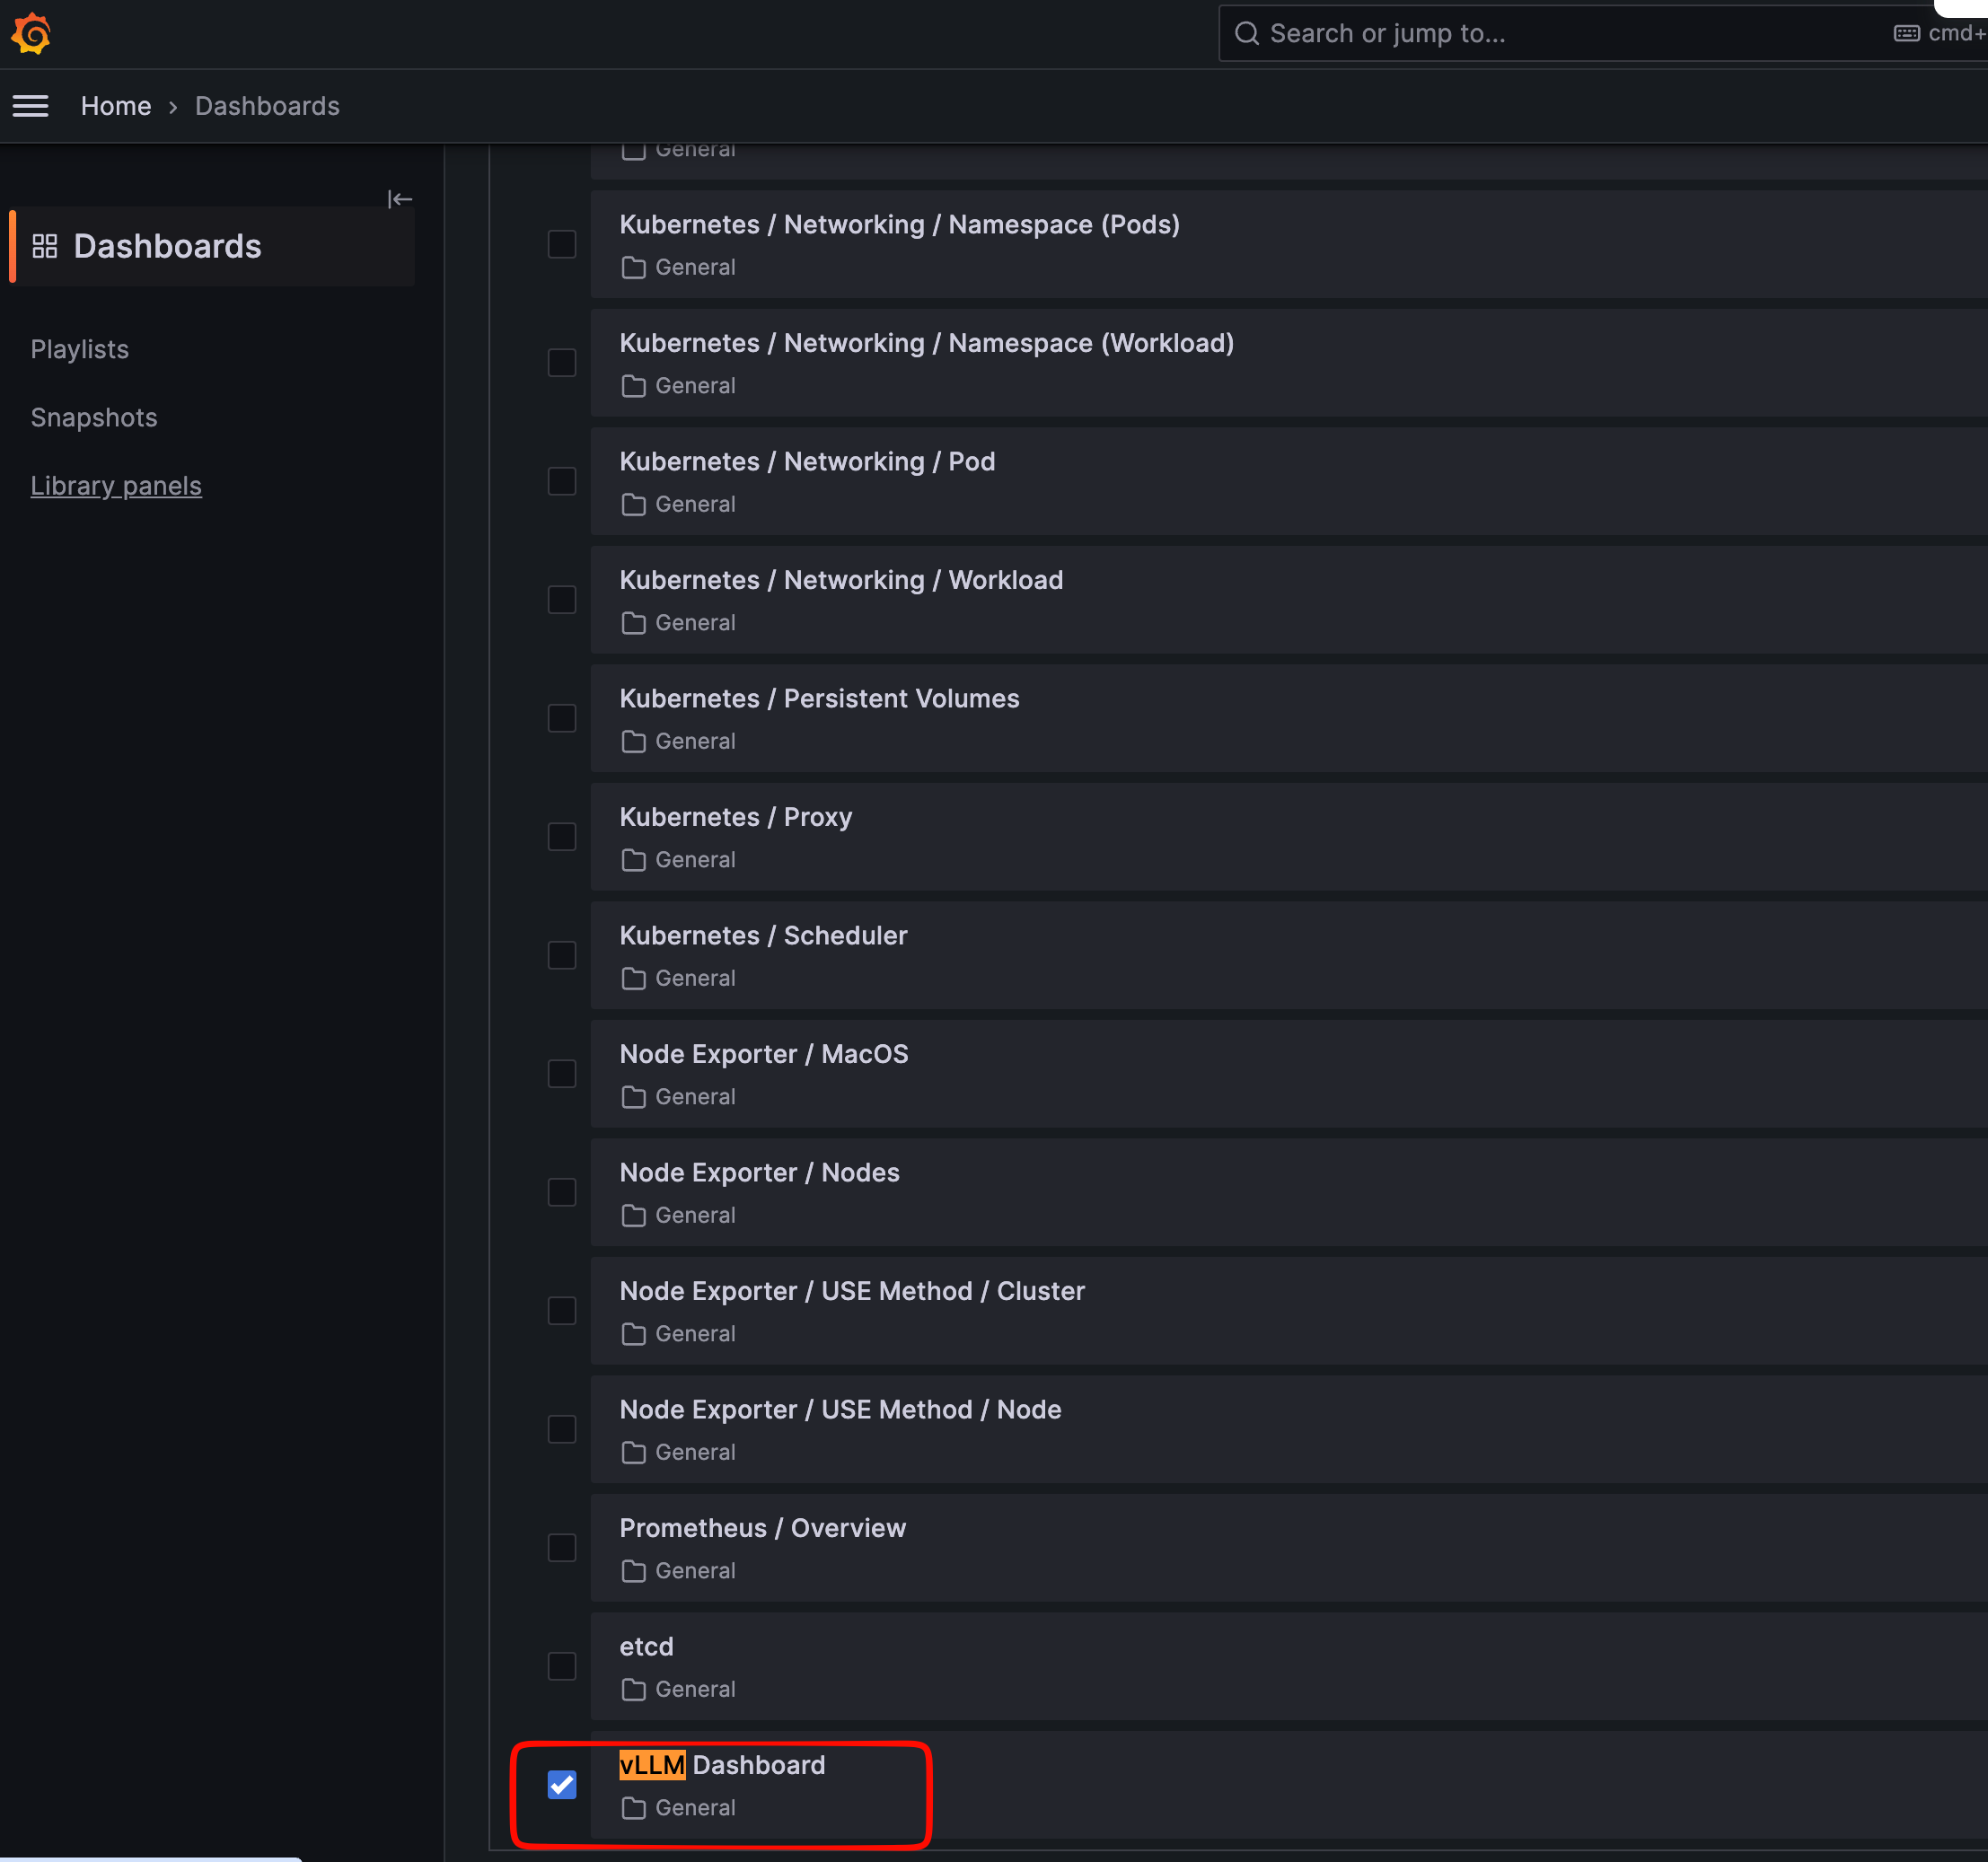The height and width of the screenshot is (1862, 1988).
Task: Tick the Prometheus / Overview checkbox
Action: point(562,1547)
